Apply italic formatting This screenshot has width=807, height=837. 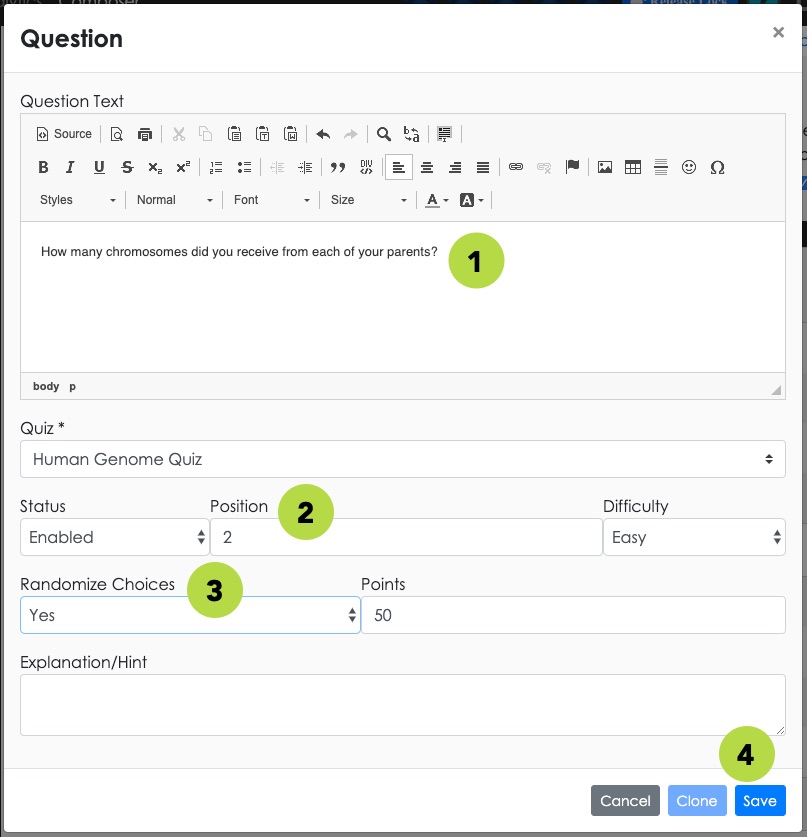tap(70, 168)
